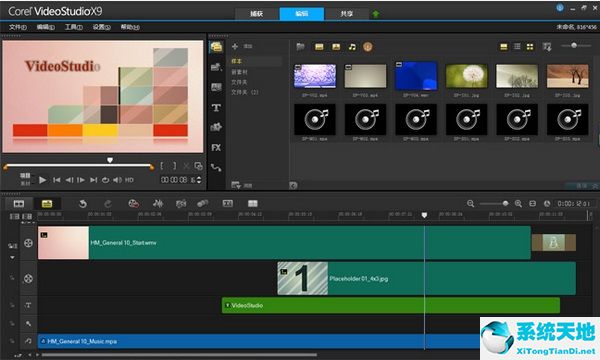Screen dimensions: 600x360
Task: Open the subtitle editor
Action: pos(228,204)
